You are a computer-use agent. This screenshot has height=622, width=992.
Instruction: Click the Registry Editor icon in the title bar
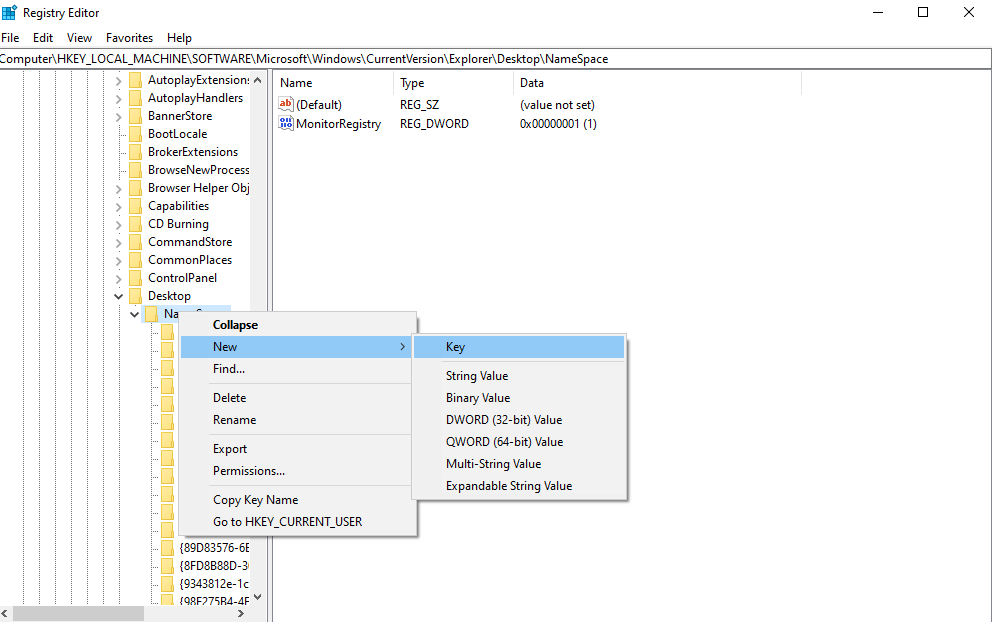click(10, 12)
